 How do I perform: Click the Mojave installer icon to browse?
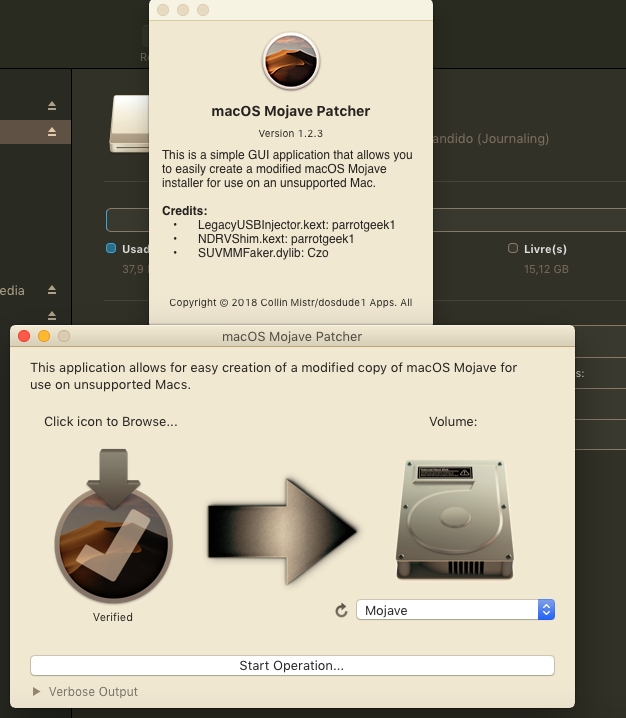tap(113, 527)
